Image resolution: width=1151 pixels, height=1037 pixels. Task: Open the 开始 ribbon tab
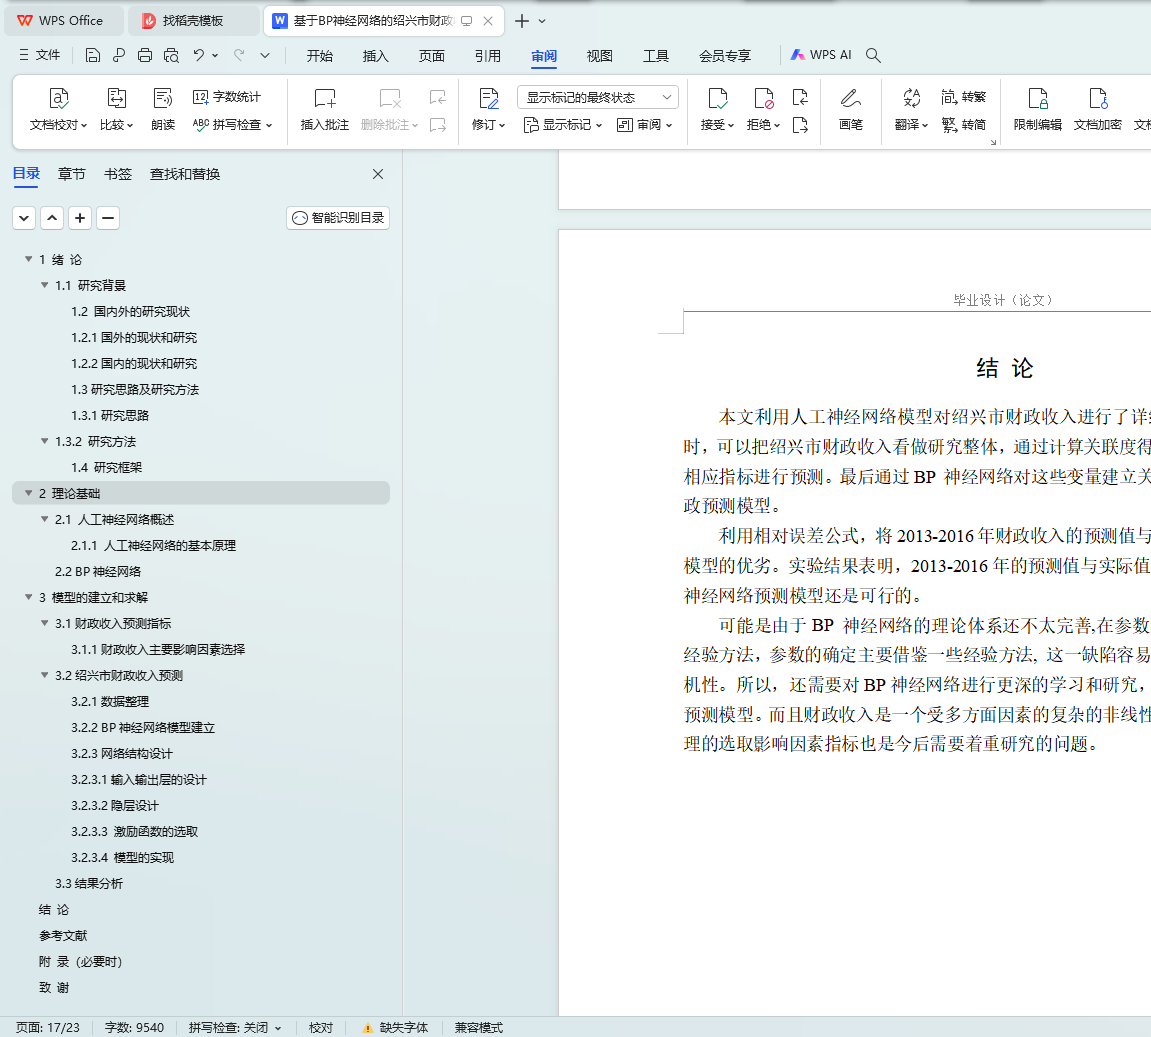319,56
